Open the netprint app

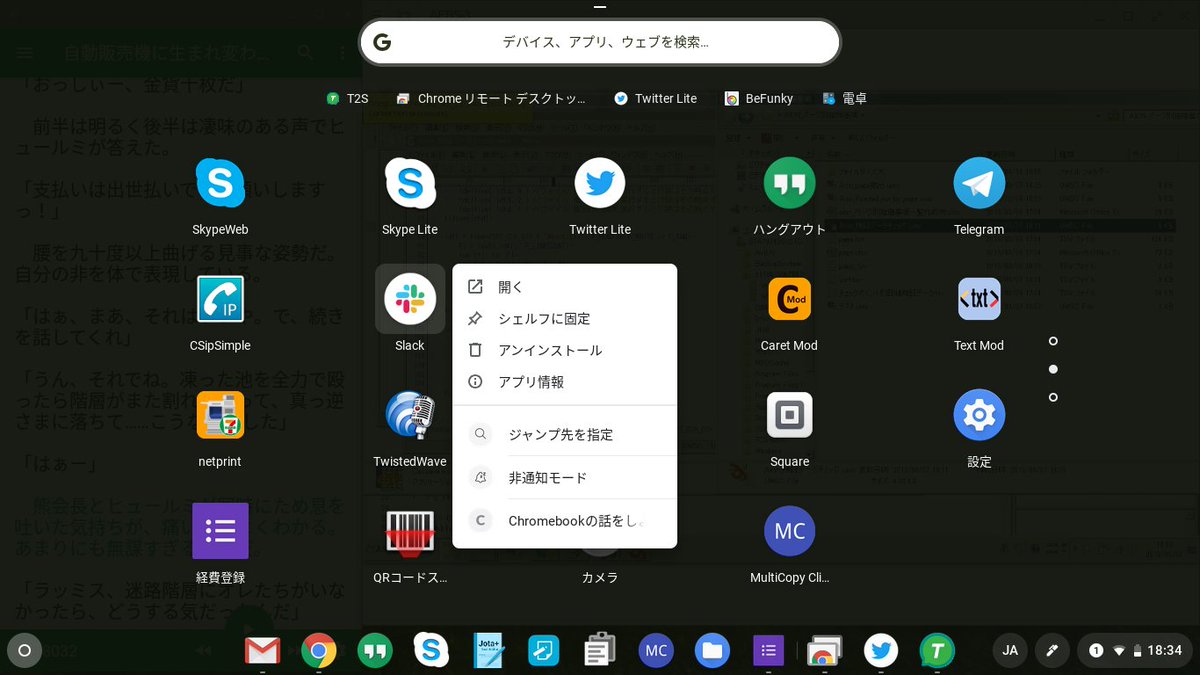point(220,415)
